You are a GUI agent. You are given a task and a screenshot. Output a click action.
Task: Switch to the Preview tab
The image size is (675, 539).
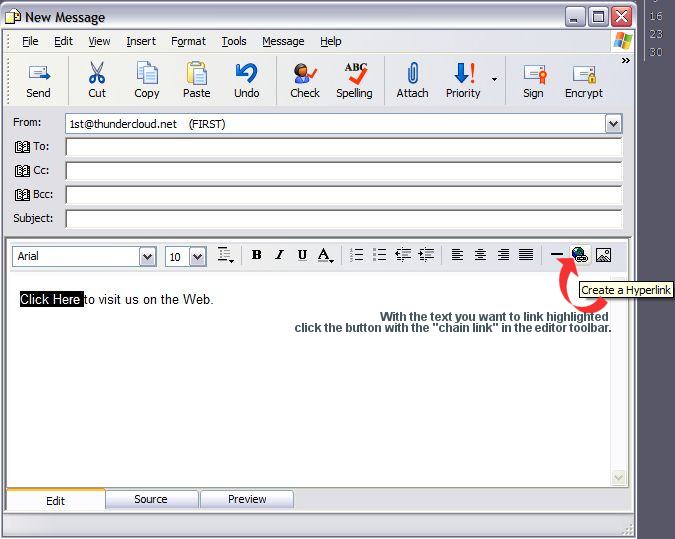247,499
